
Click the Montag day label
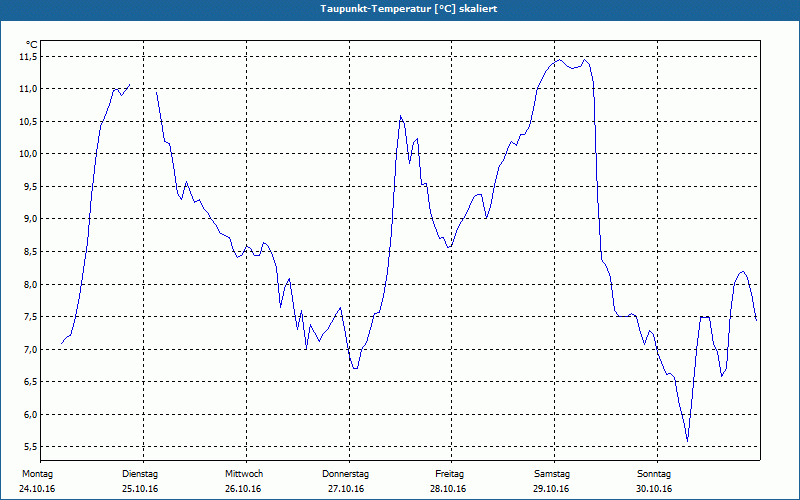point(37,474)
